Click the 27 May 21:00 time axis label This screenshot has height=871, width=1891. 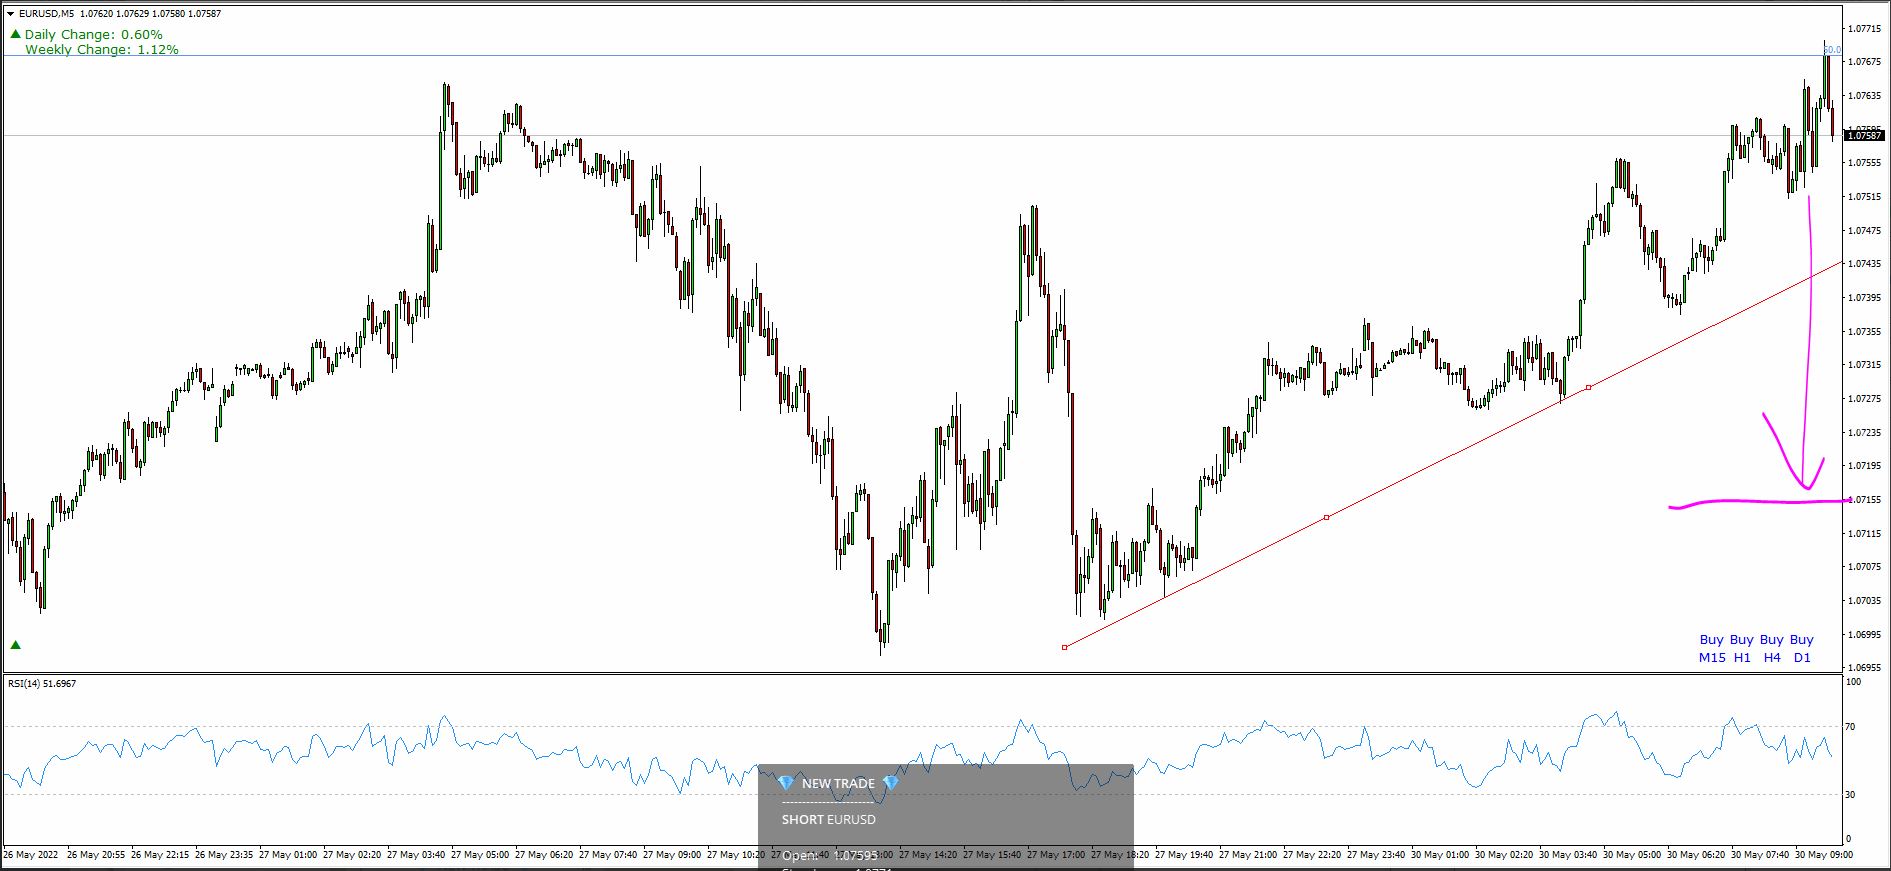click(1249, 855)
